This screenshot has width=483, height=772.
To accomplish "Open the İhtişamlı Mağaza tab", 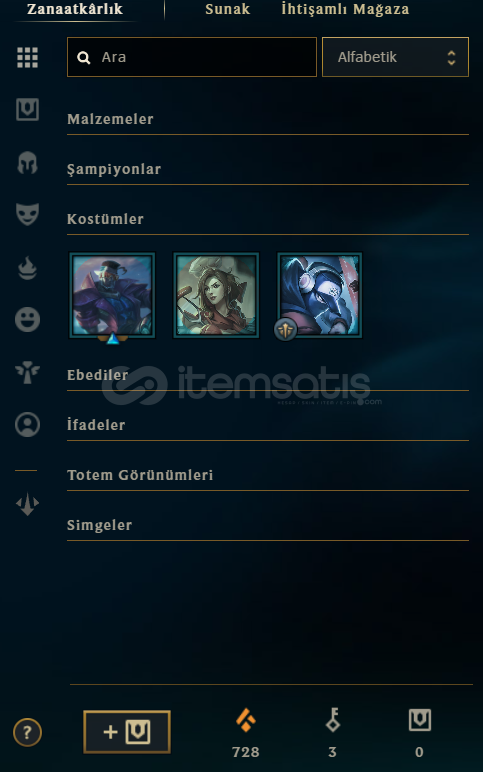I will click(x=345, y=9).
